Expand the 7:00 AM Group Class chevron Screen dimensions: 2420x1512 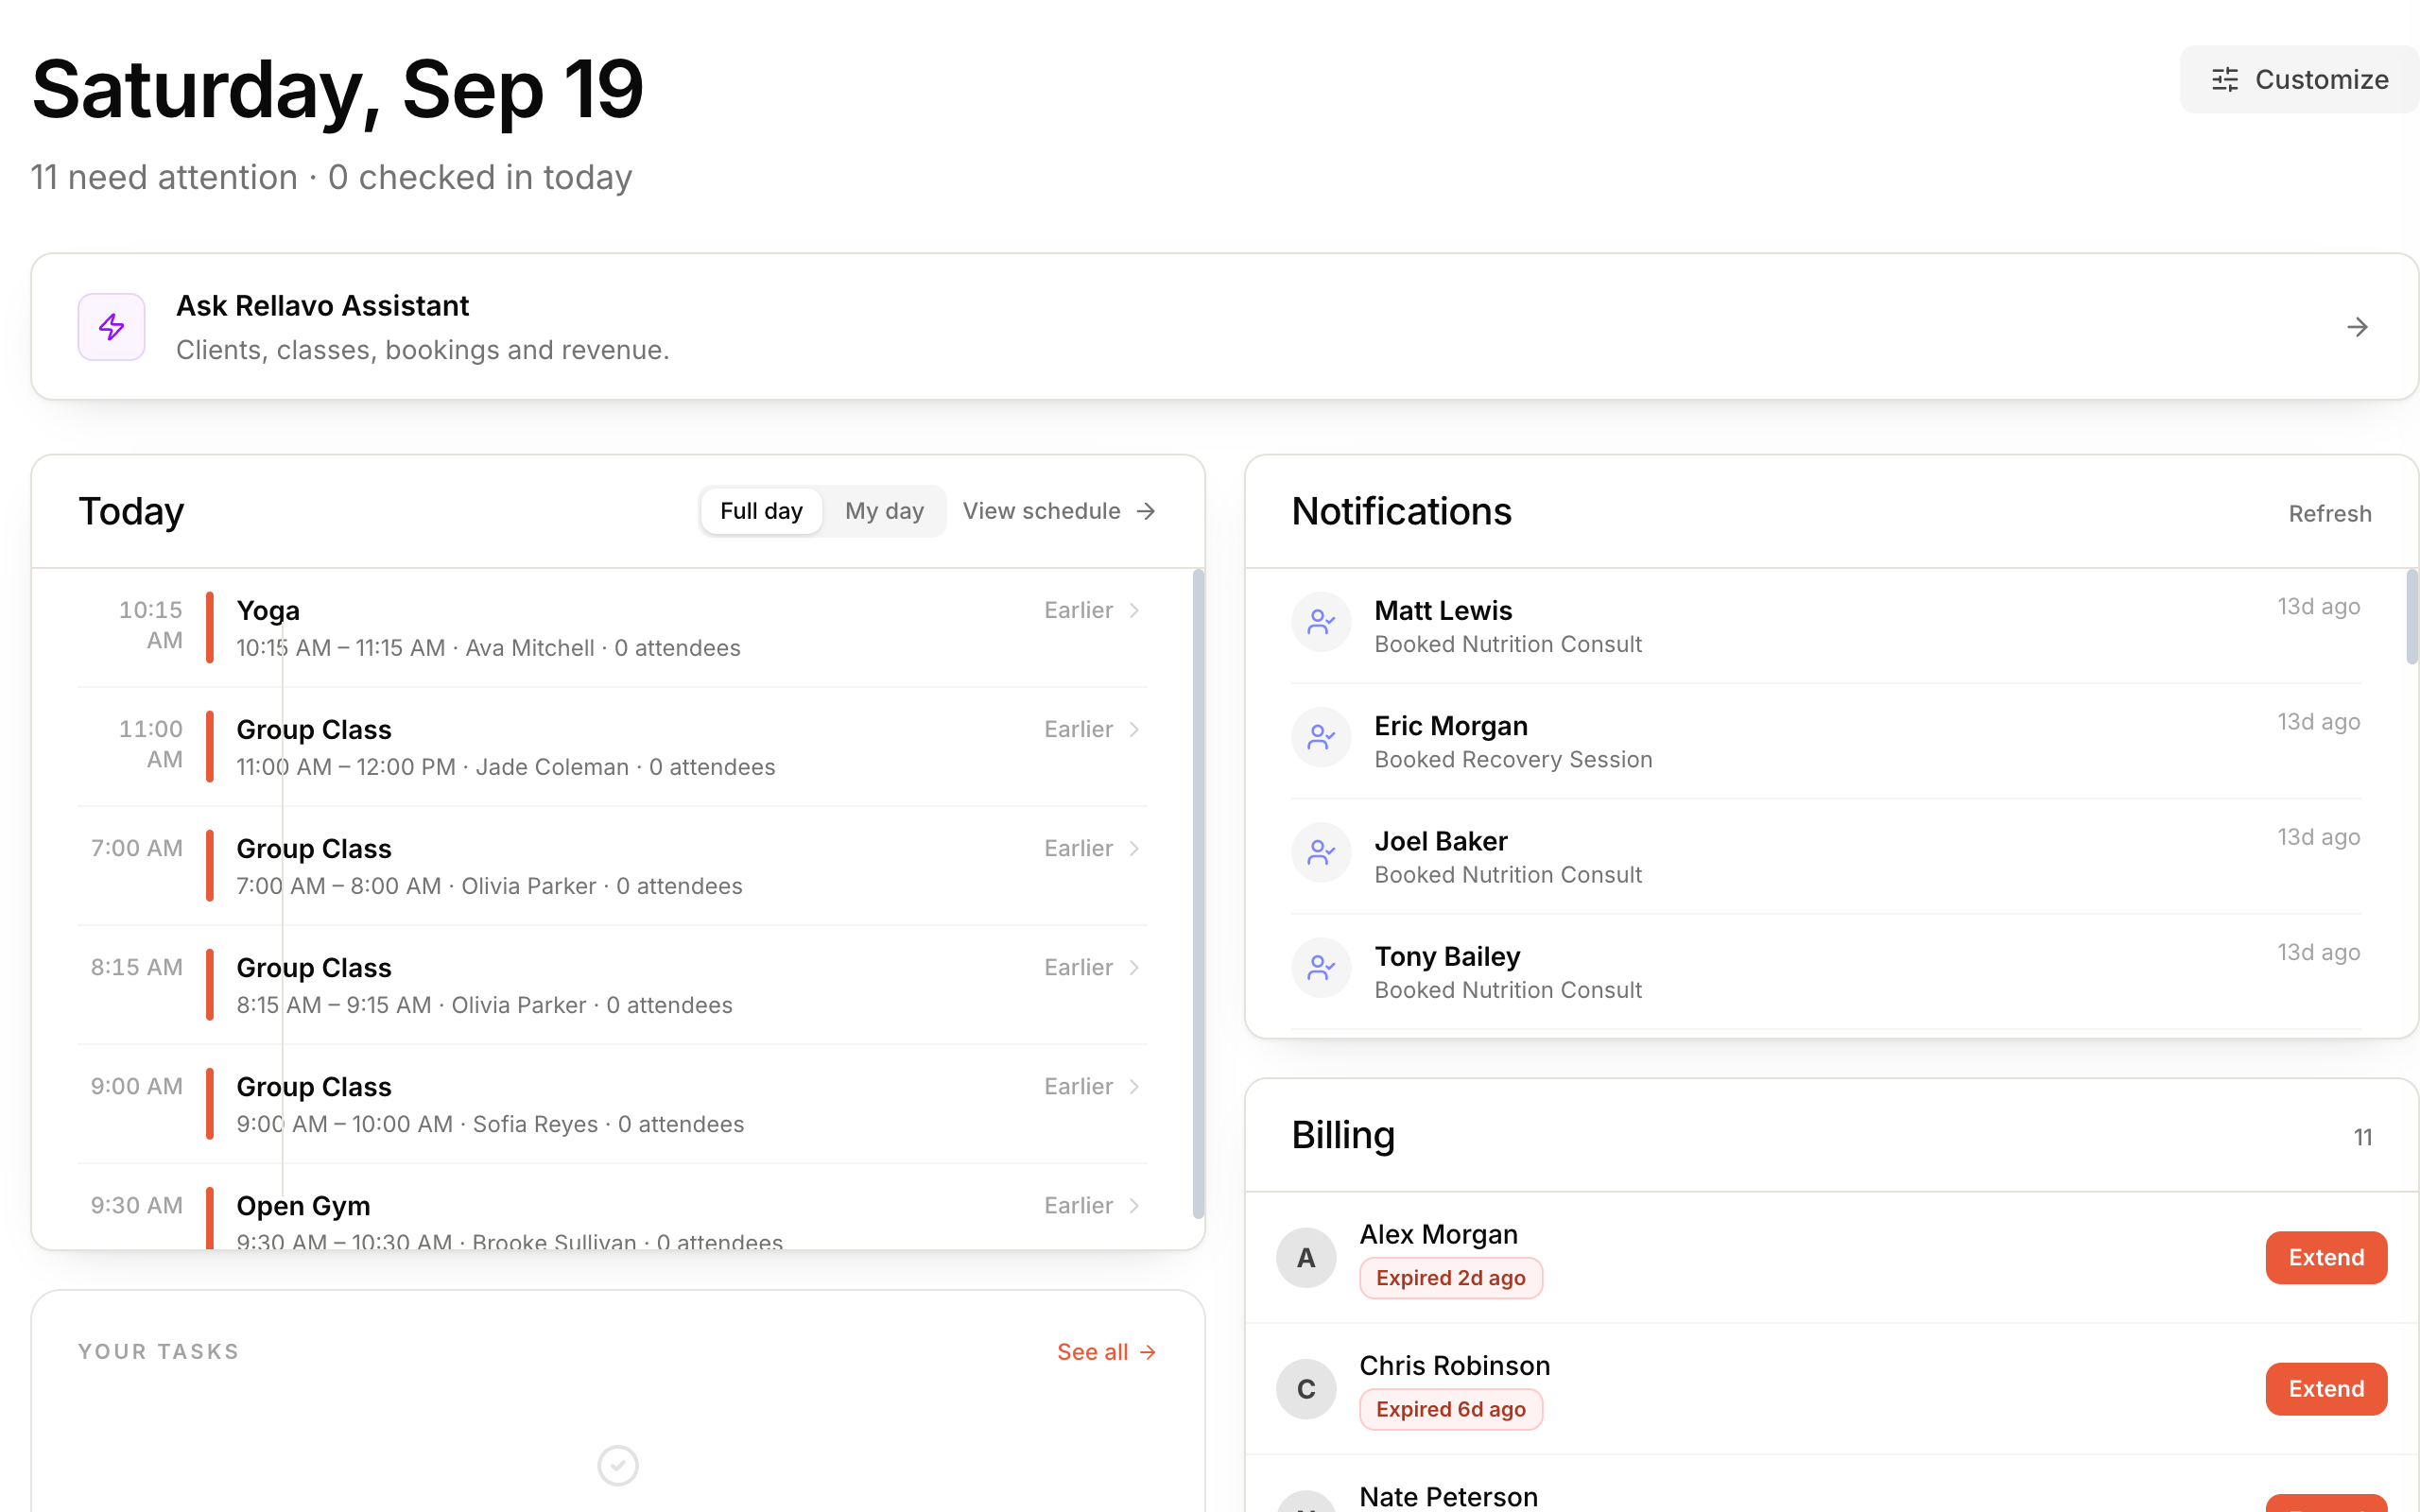point(1134,848)
